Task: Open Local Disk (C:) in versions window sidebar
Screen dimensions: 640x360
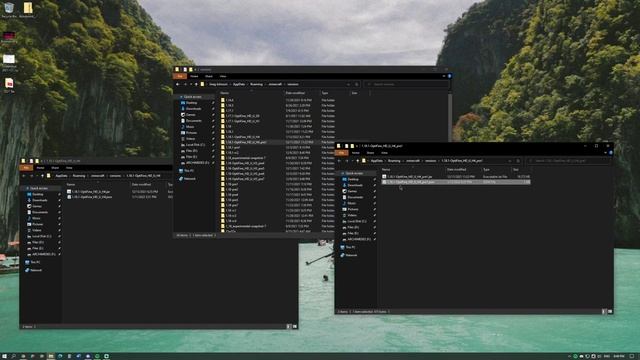Action: (x=195, y=145)
